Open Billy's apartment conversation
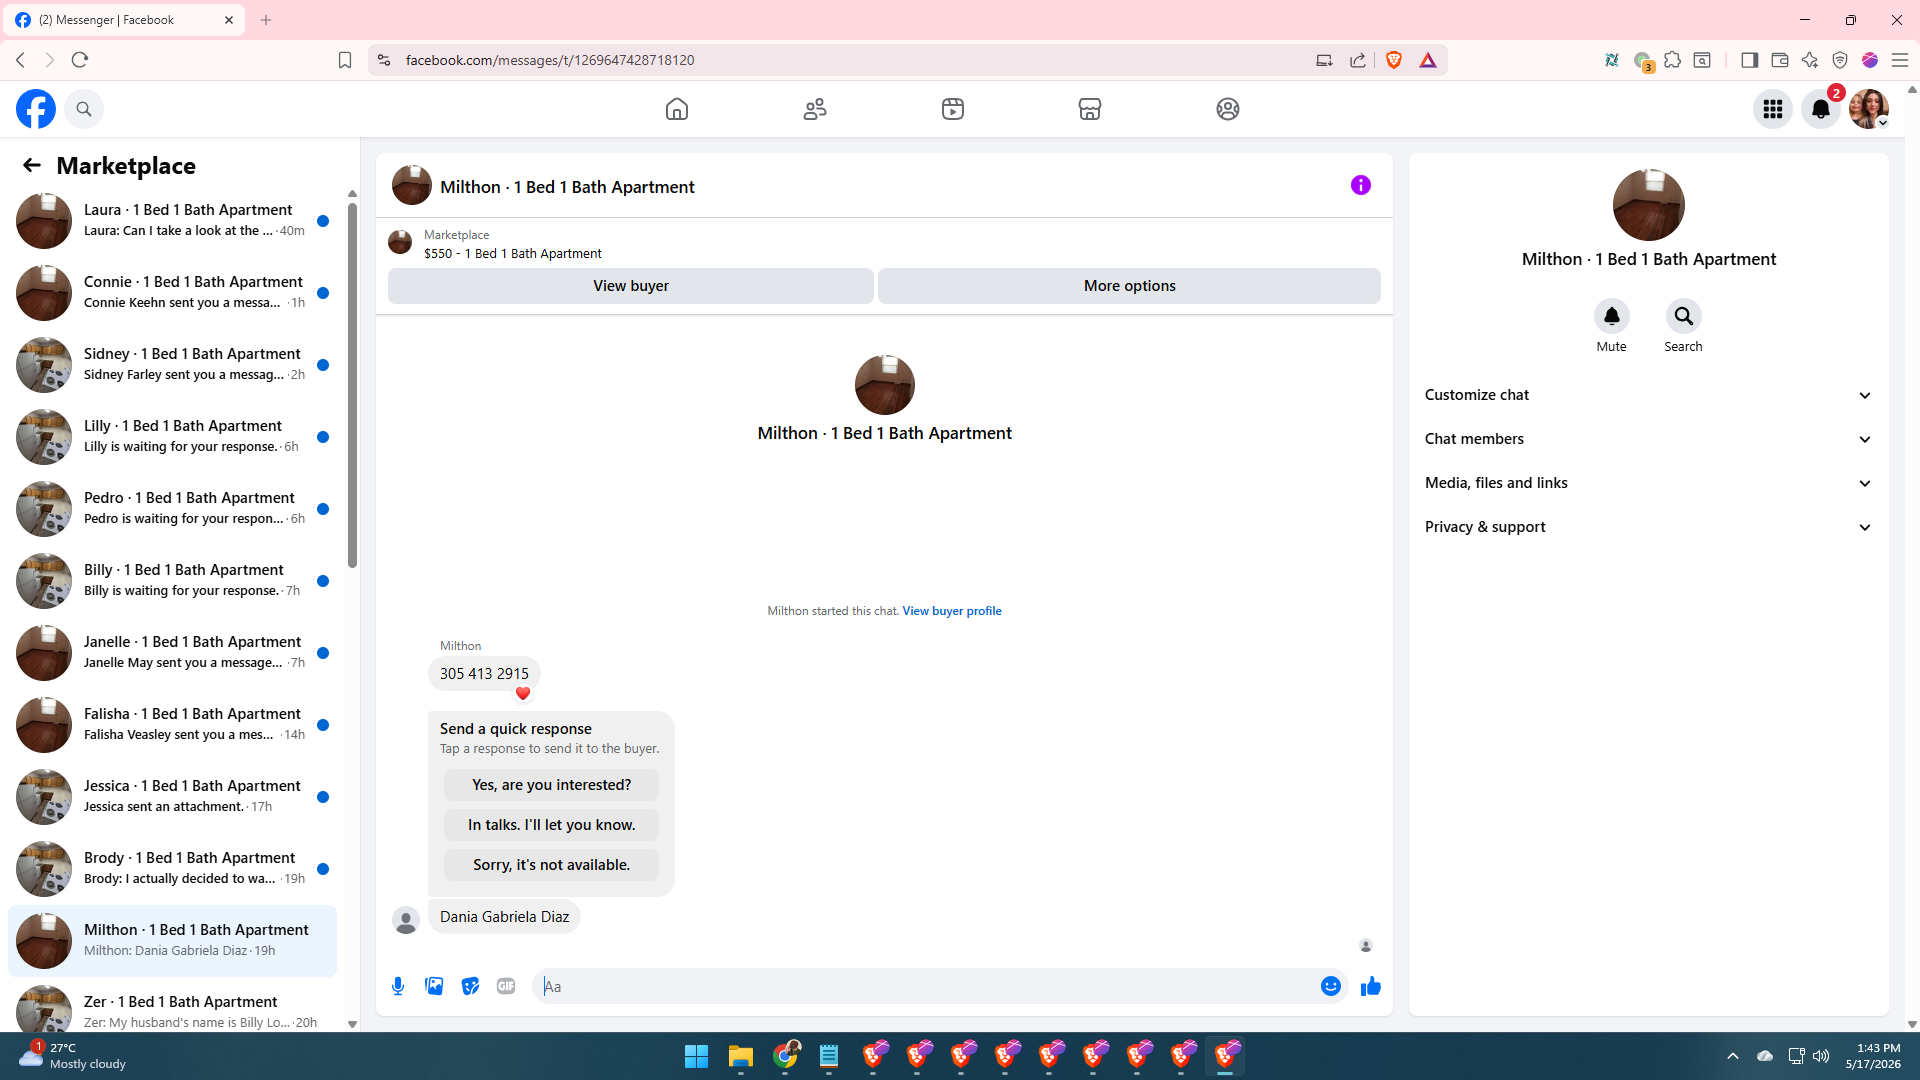The height and width of the screenshot is (1080, 1920). tap(172, 581)
